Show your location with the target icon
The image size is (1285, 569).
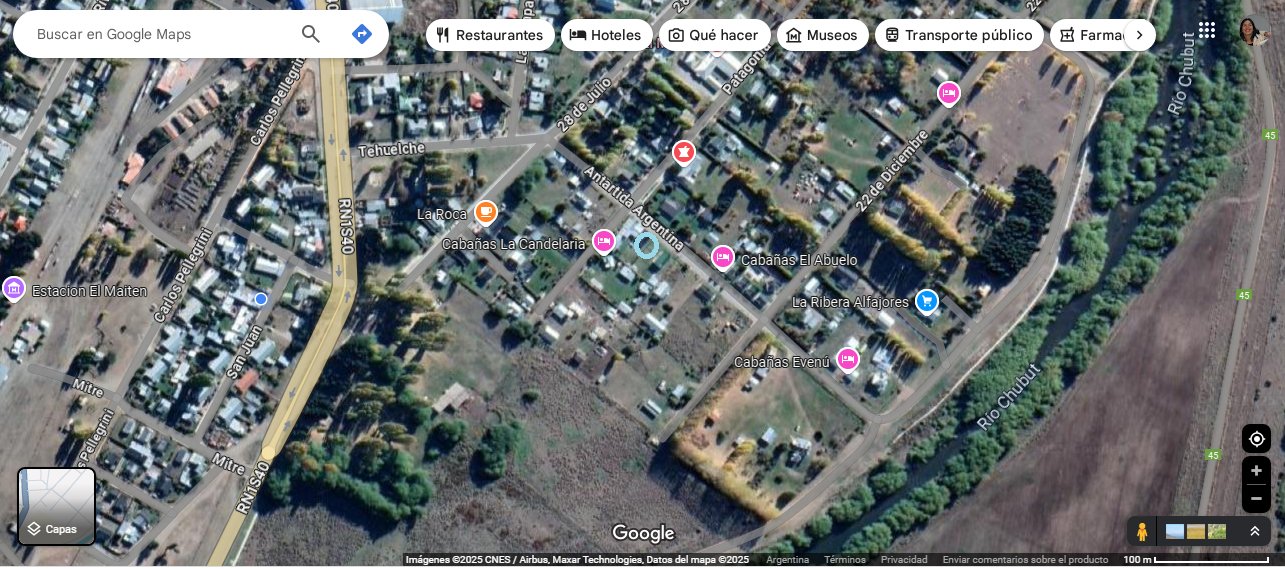(x=1257, y=439)
